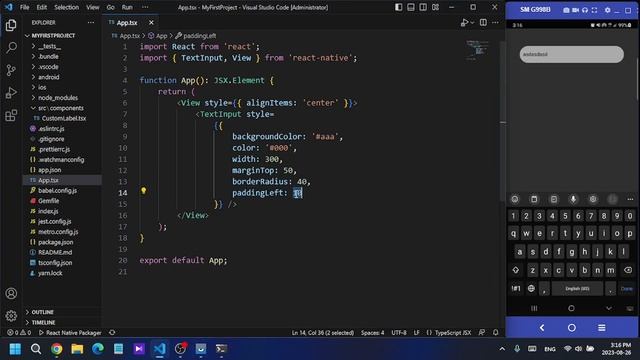640x360 pixels.
Task: Click the errors and warnings status indicator
Action: click(19, 333)
